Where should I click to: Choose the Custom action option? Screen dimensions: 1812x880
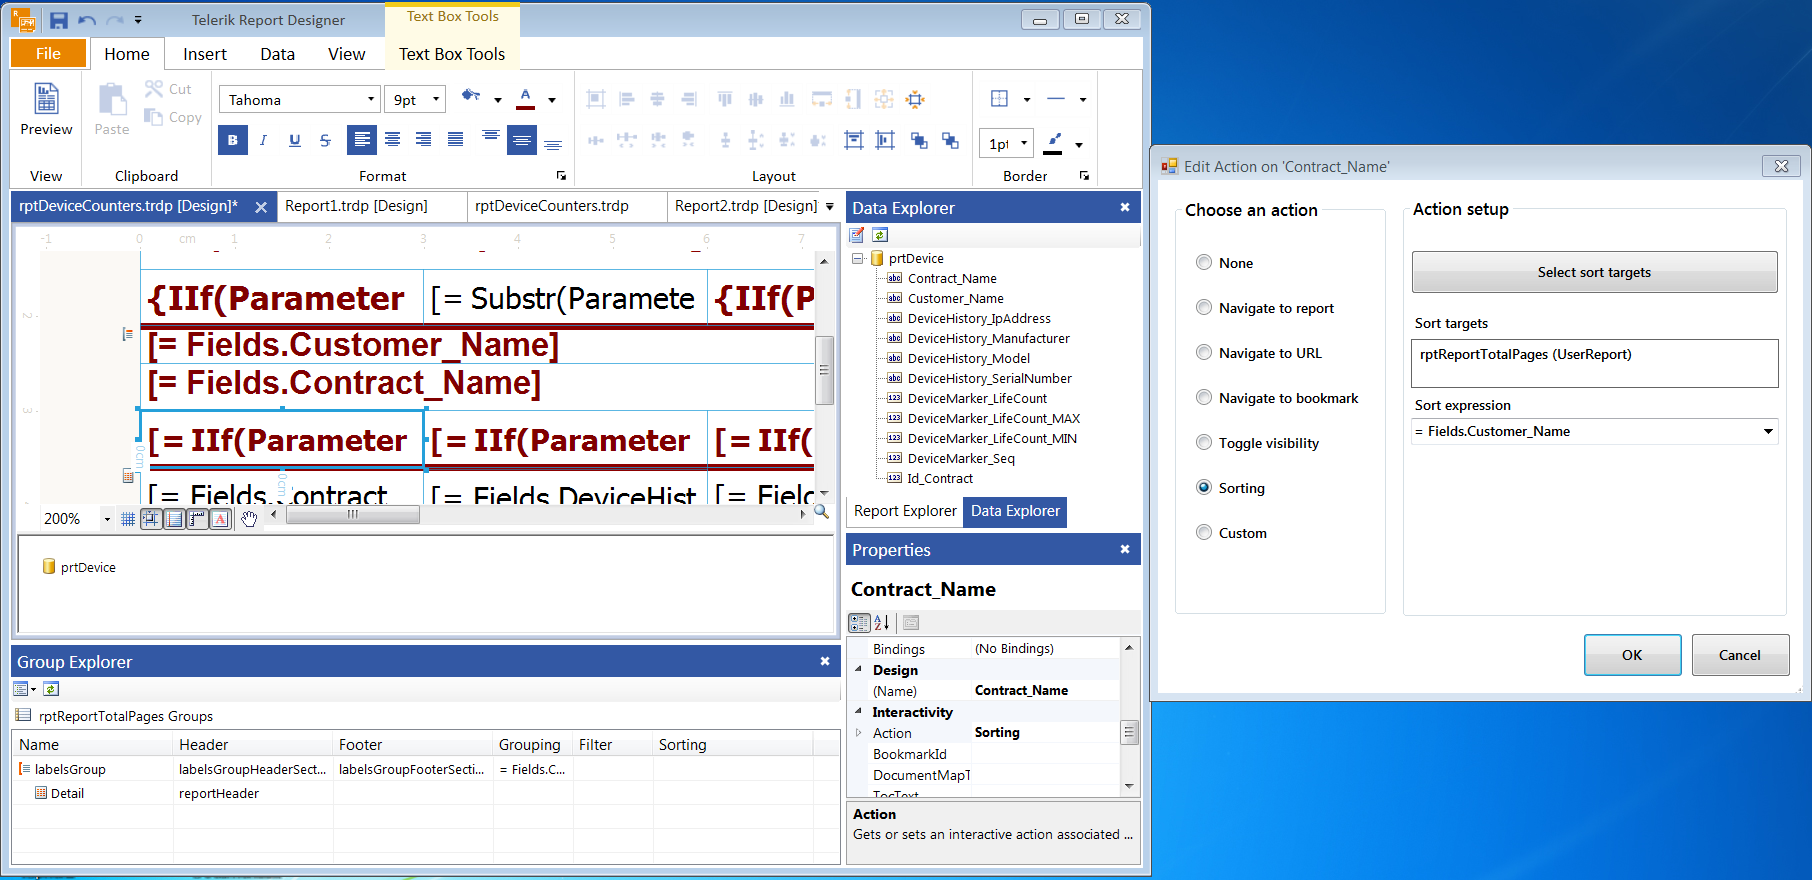pyautogui.click(x=1204, y=533)
